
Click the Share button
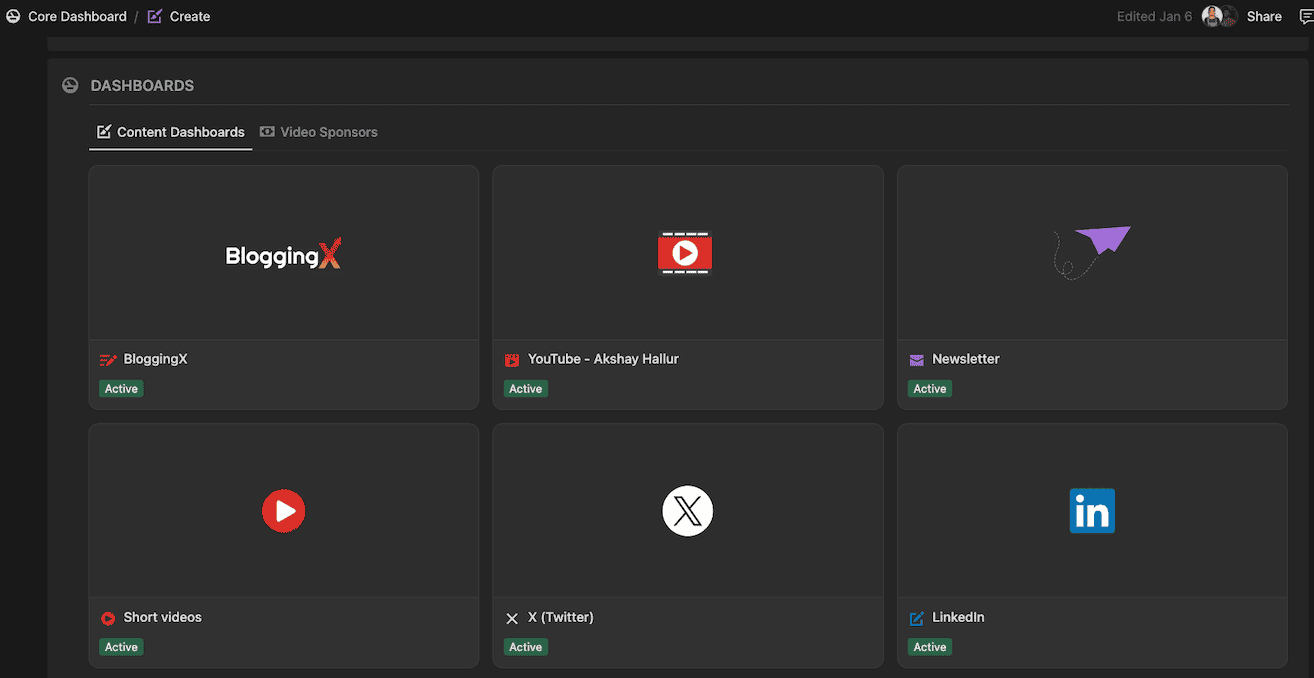tap(1264, 16)
